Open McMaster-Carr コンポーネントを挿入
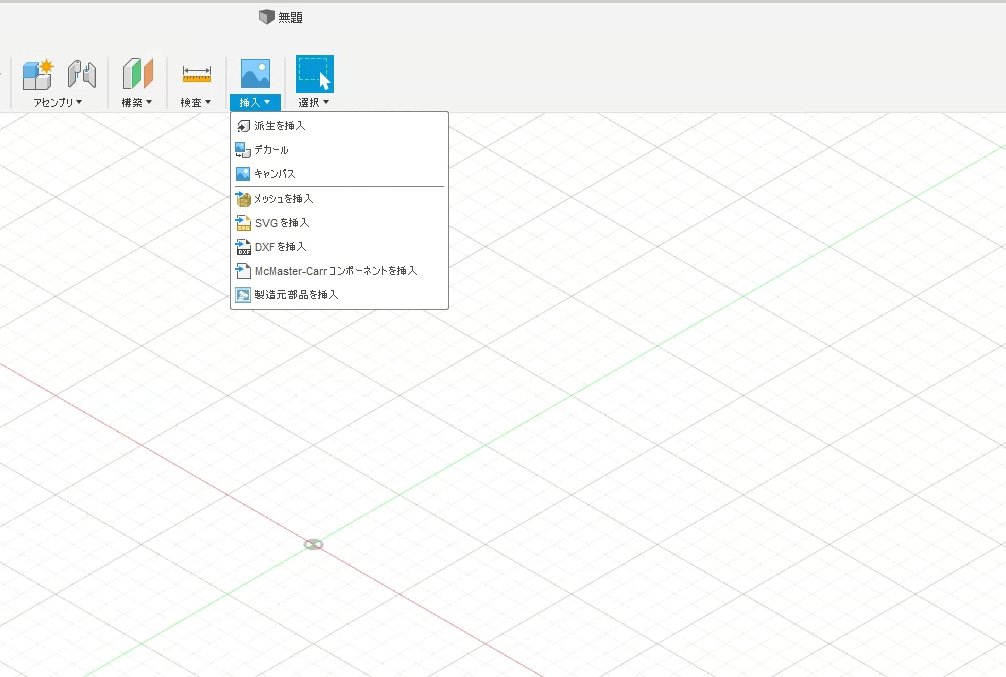The image size is (1006, 677). coord(339,271)
